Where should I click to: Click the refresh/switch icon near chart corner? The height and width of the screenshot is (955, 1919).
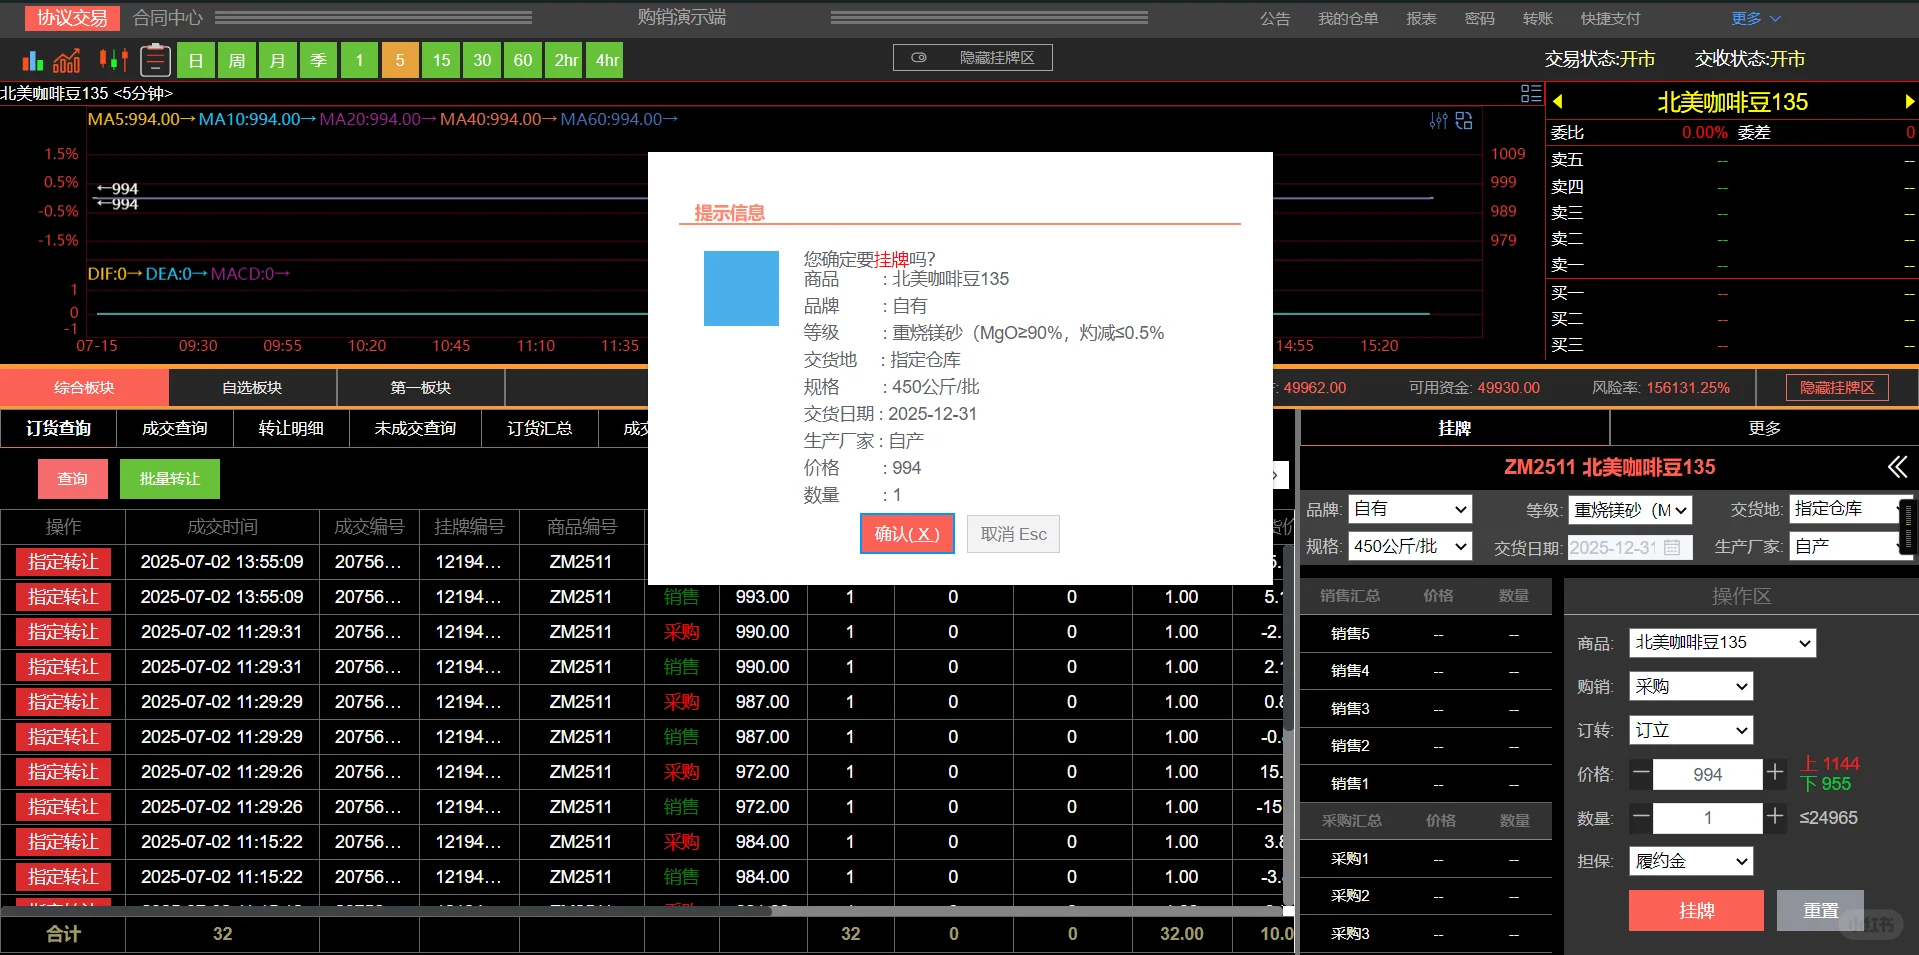pos(1463,121)
